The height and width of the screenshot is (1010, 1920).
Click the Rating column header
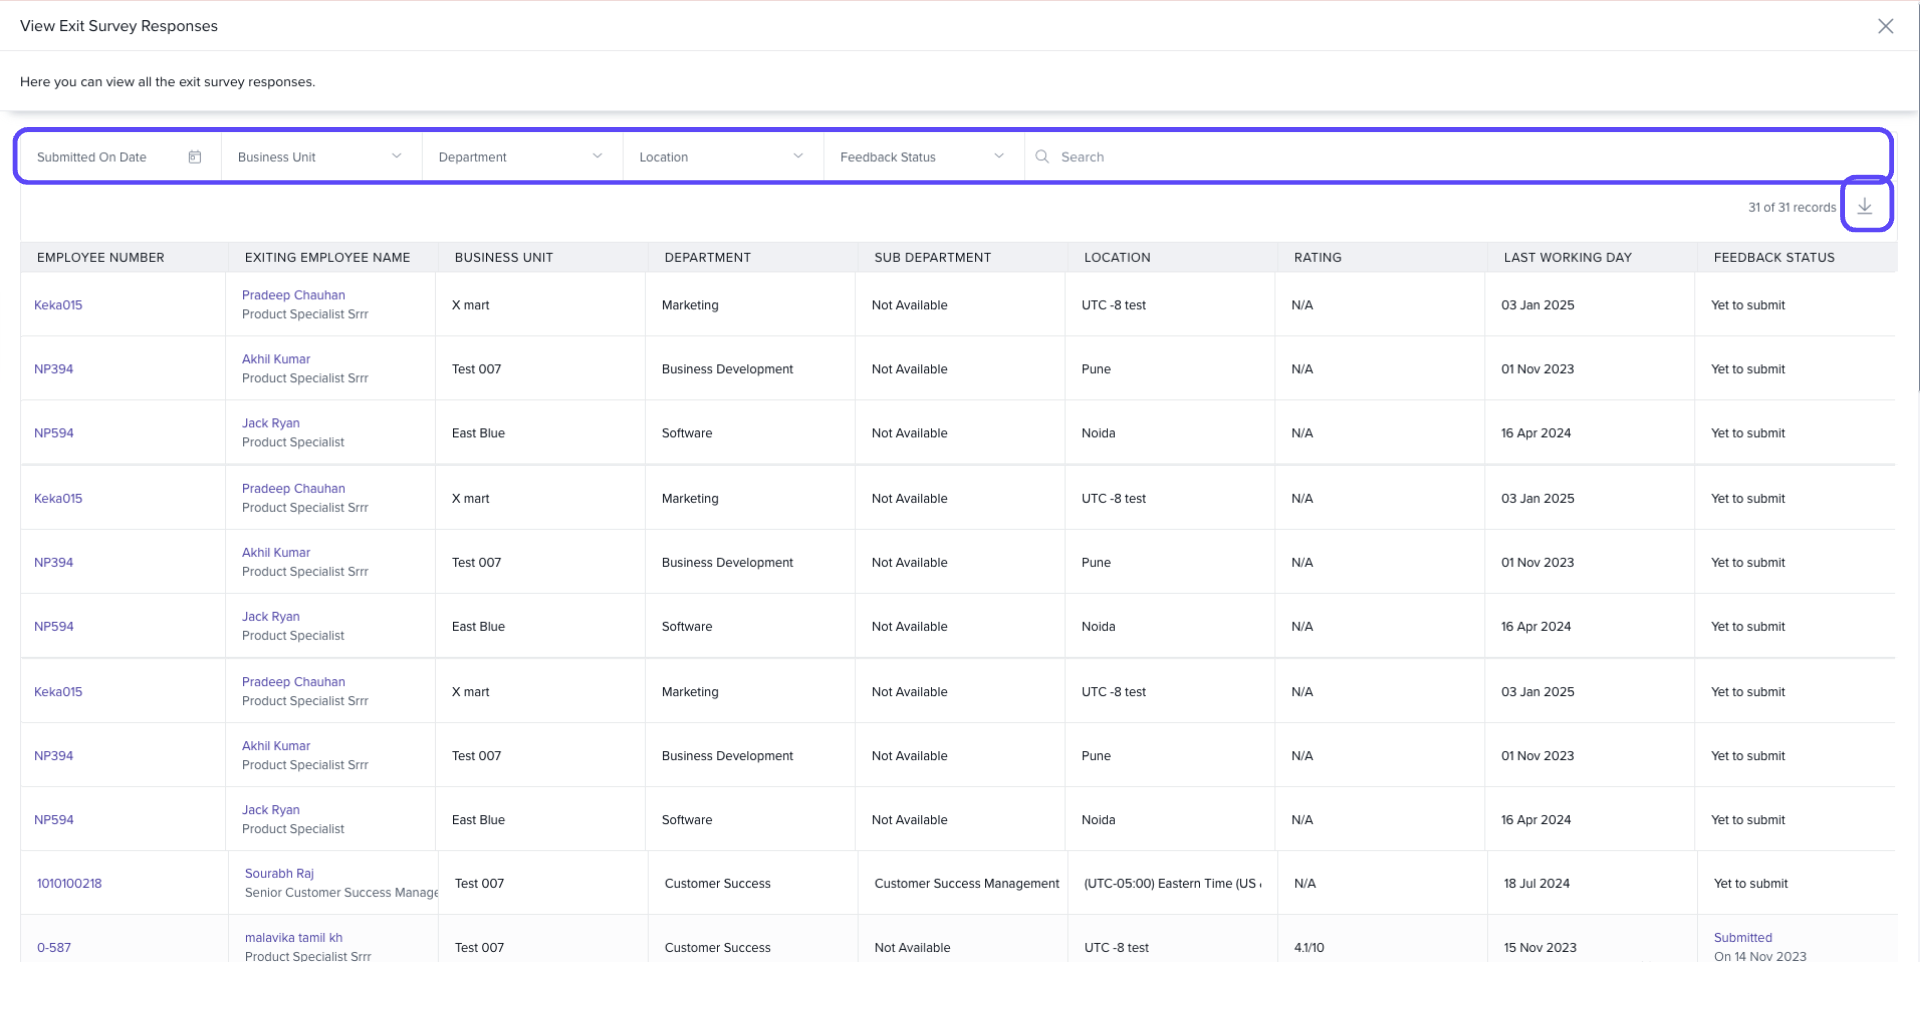(1317, 257)
